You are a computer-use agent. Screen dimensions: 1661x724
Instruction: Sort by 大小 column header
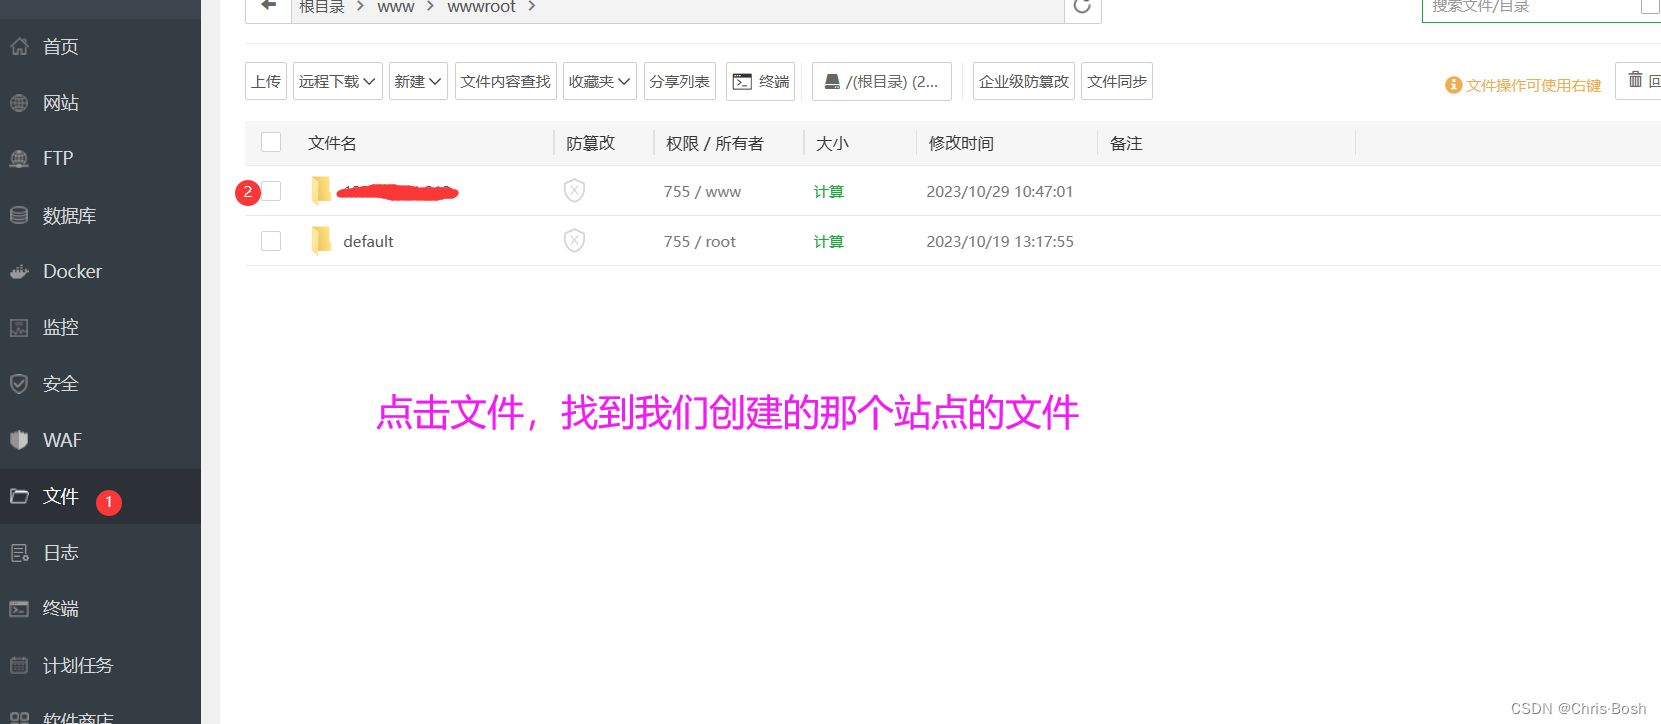pyautogui.click(x=832, y=143)
